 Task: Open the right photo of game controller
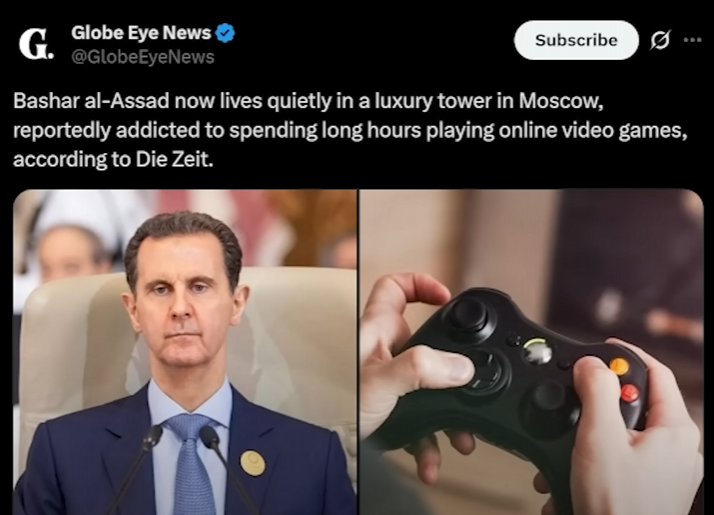pos(531,352)
